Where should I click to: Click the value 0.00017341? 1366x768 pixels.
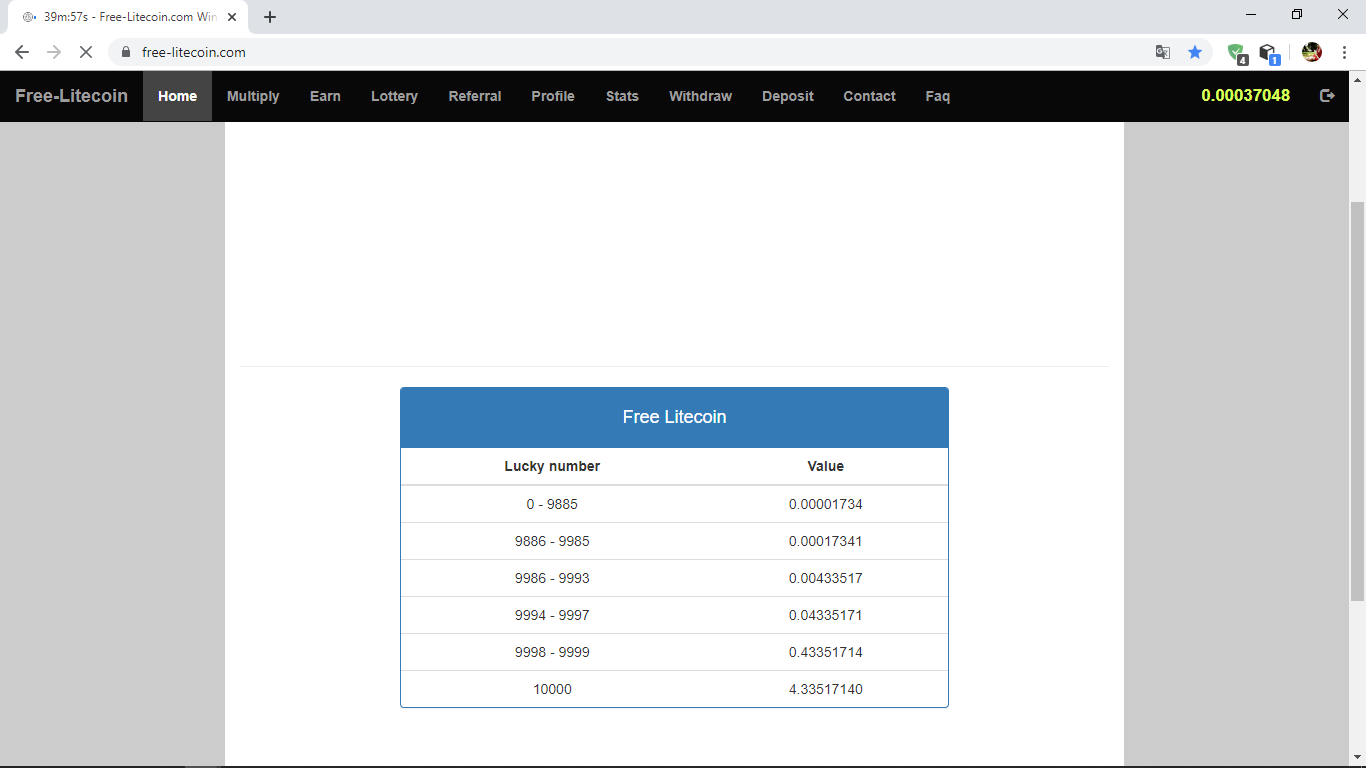coord(826,541)
